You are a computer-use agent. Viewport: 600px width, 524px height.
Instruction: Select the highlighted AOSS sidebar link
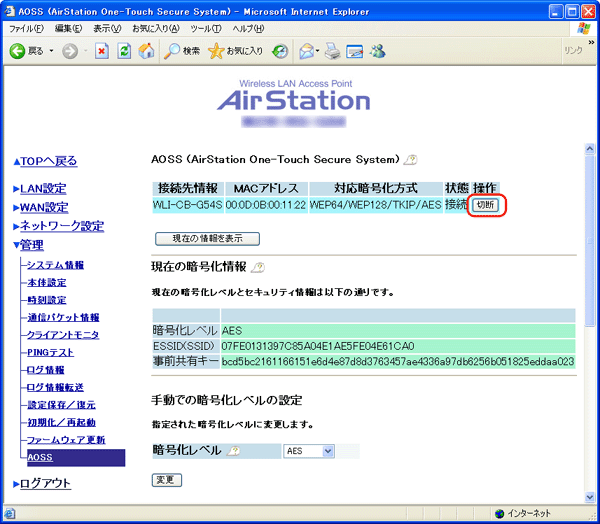(40, 457)
